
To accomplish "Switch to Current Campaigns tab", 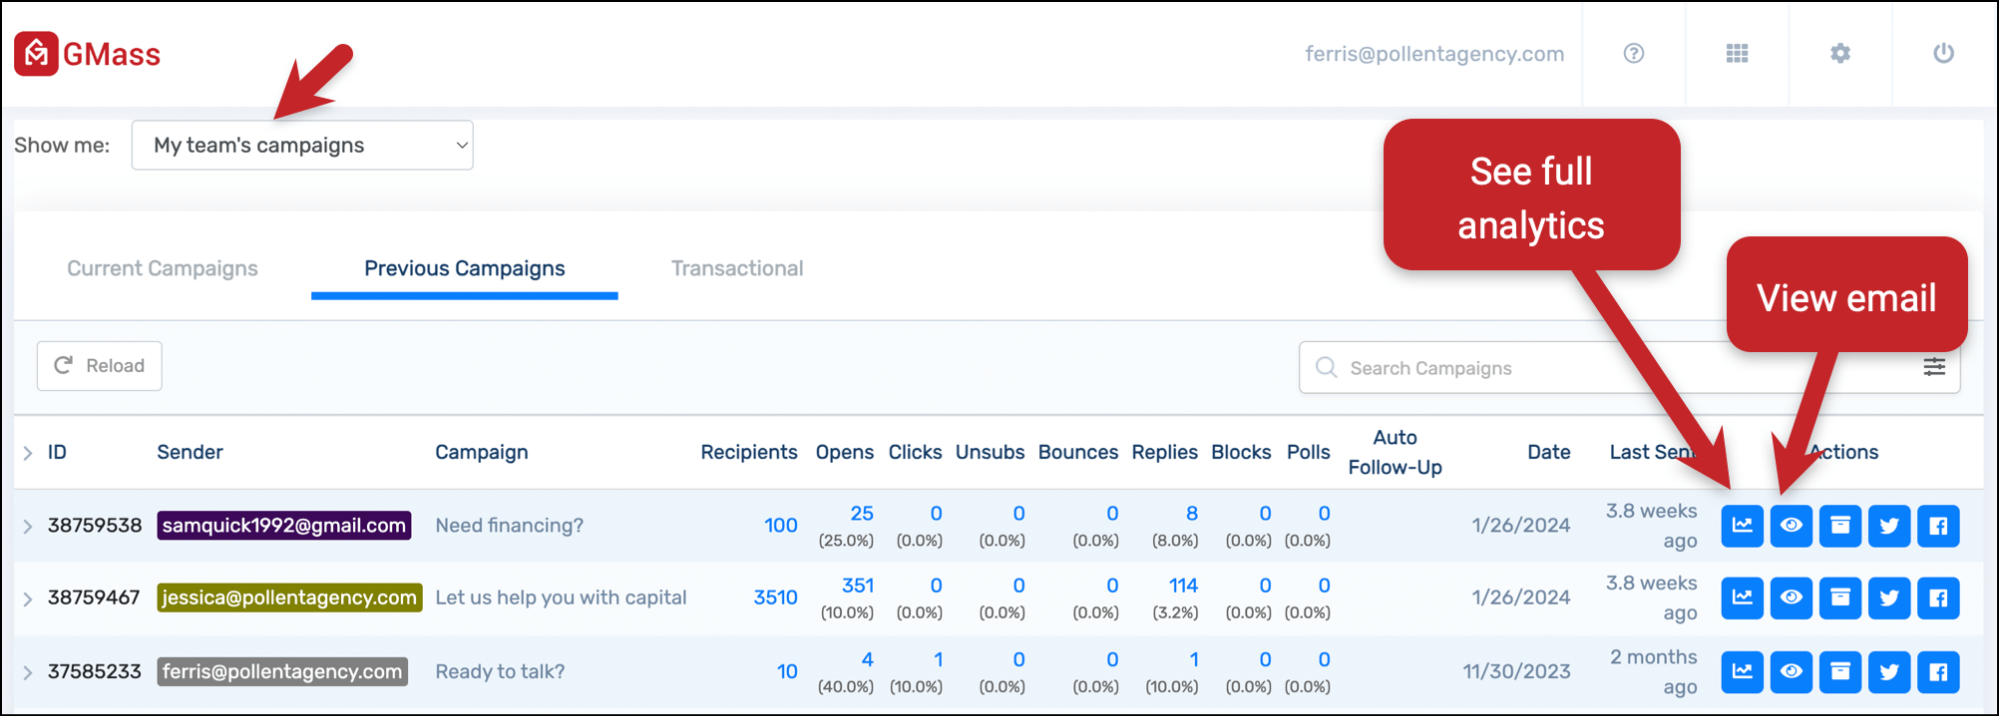I will 162,268.
